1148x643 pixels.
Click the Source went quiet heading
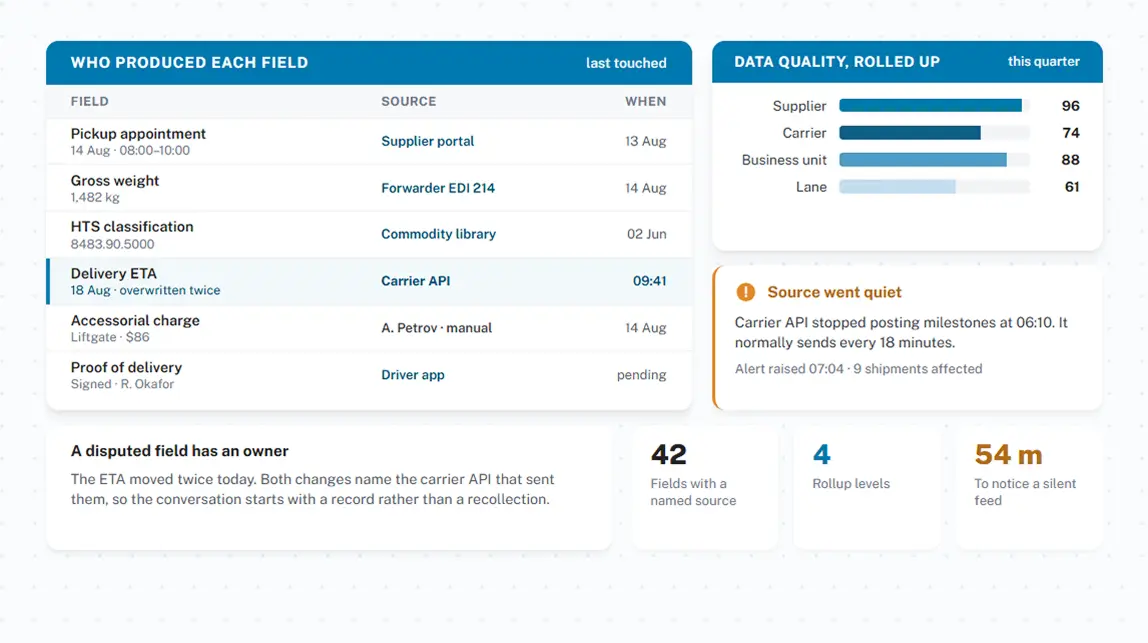coord(834,292)
